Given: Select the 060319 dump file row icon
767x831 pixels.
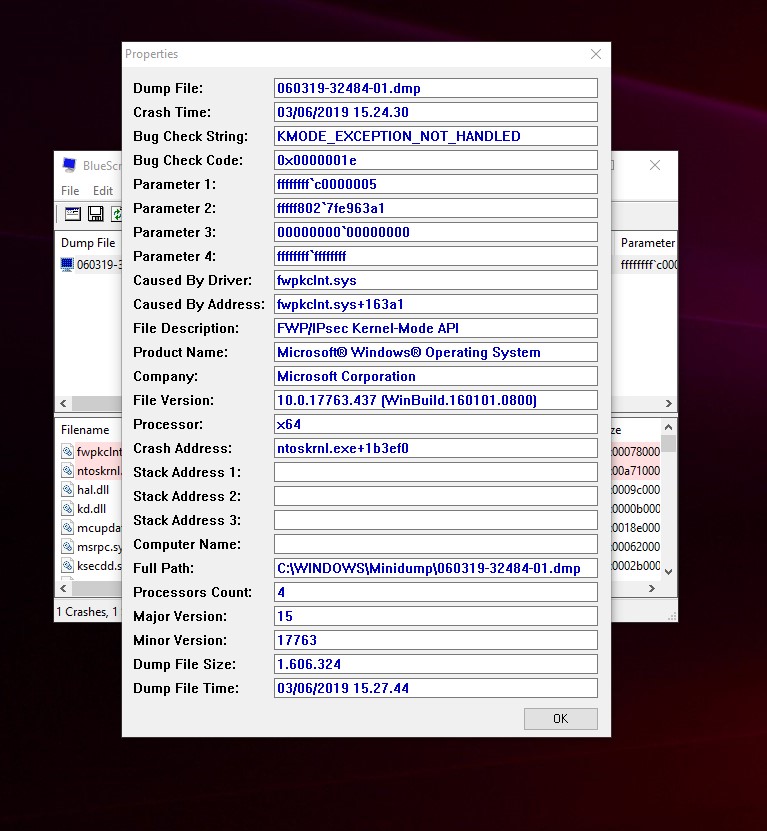Looking at the screenshot, I should (x=67, y=264).
